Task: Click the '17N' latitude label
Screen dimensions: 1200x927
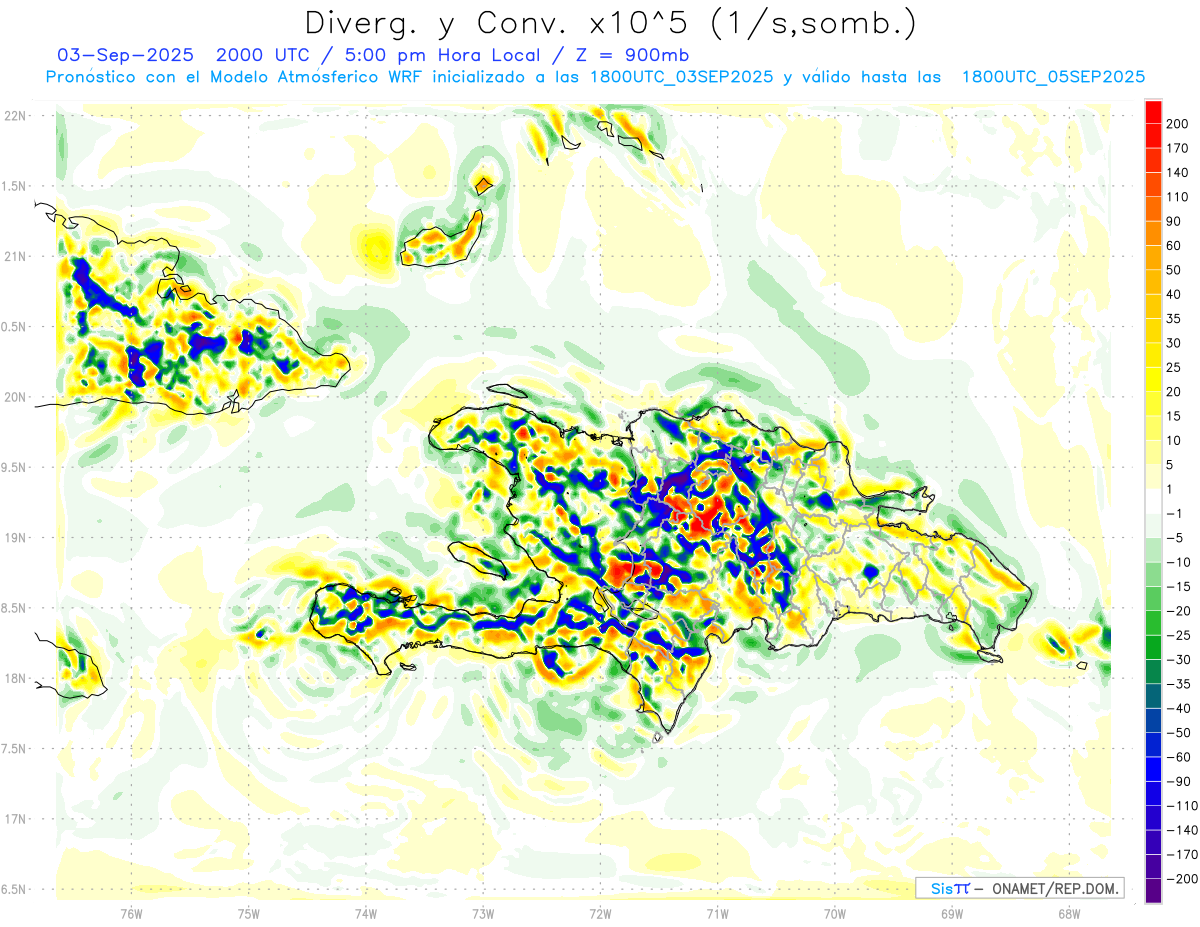Action: click(x=14, y=818)
